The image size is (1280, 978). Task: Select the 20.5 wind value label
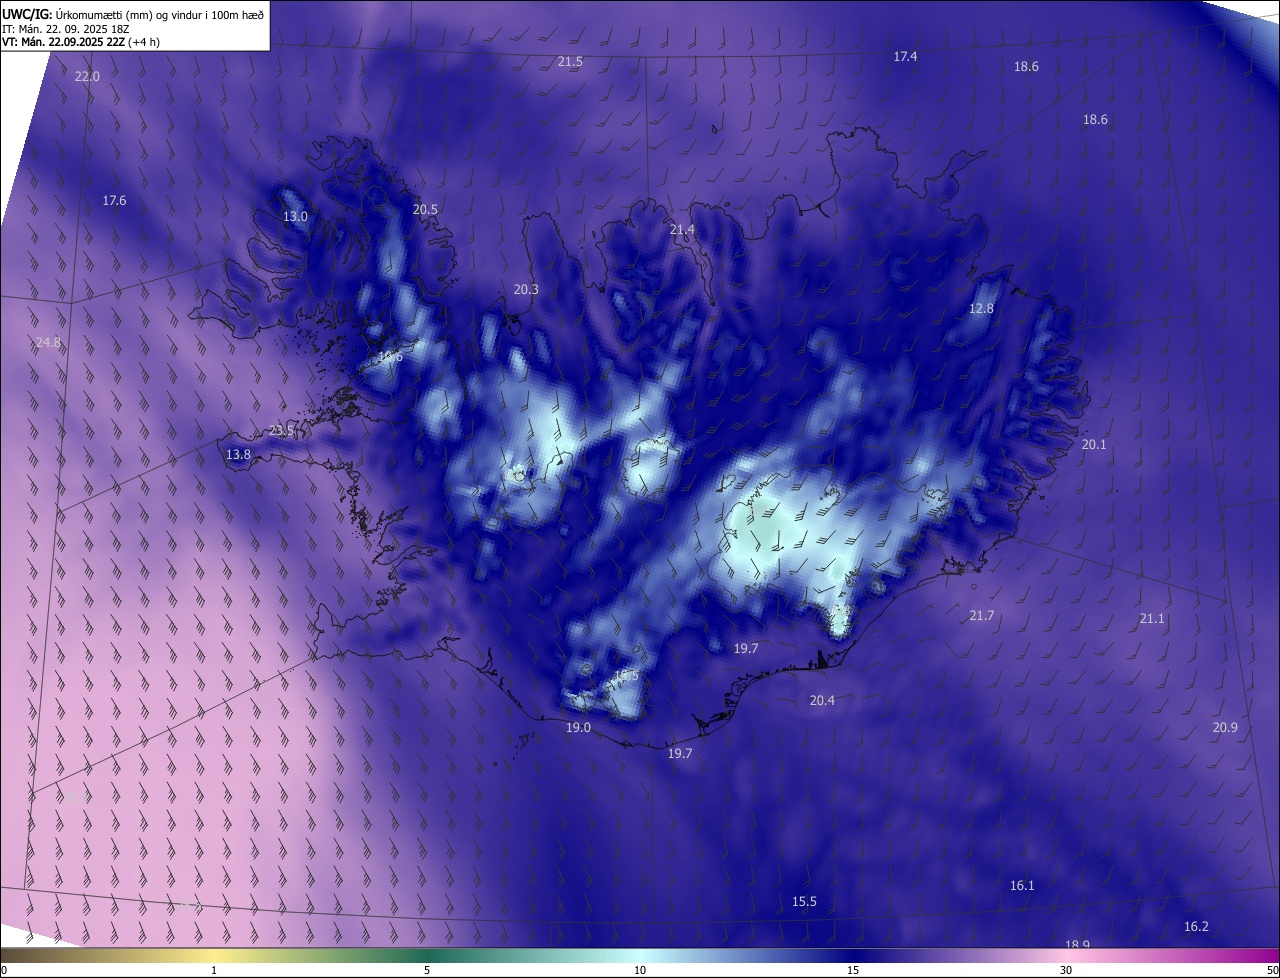tap(425, 210)
